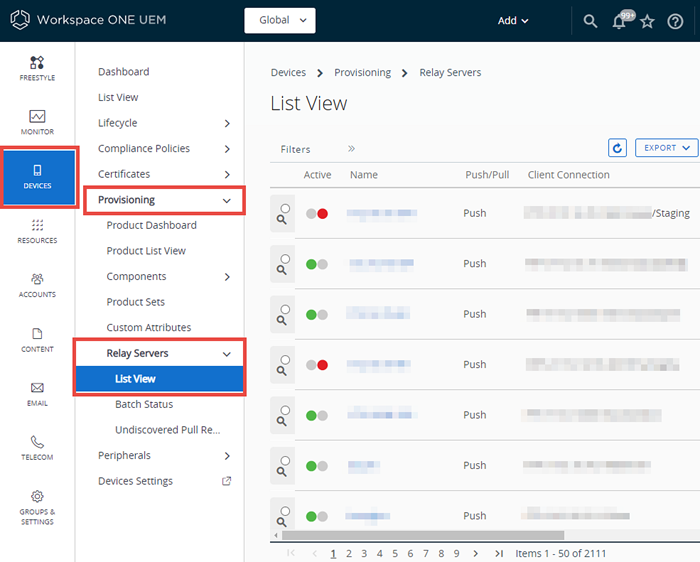The image size is (700, 562).
Task: Open the Resources section
Action: (37, 231)
